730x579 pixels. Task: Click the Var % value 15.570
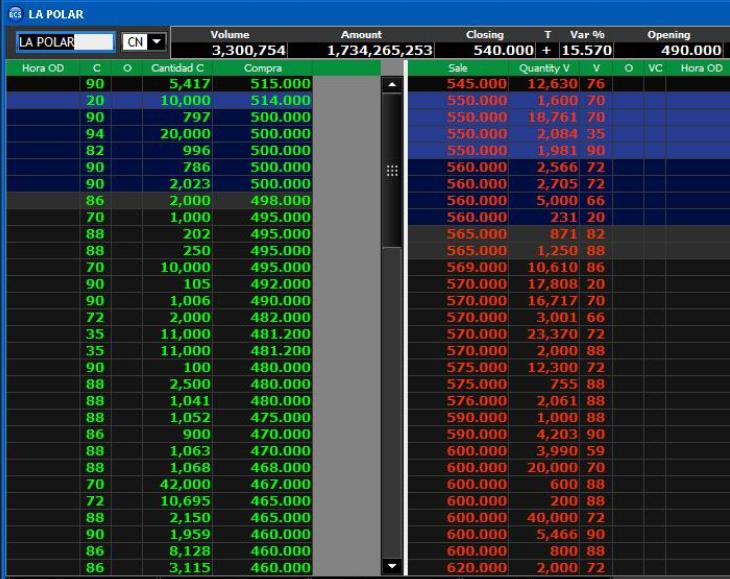[587, 50]
